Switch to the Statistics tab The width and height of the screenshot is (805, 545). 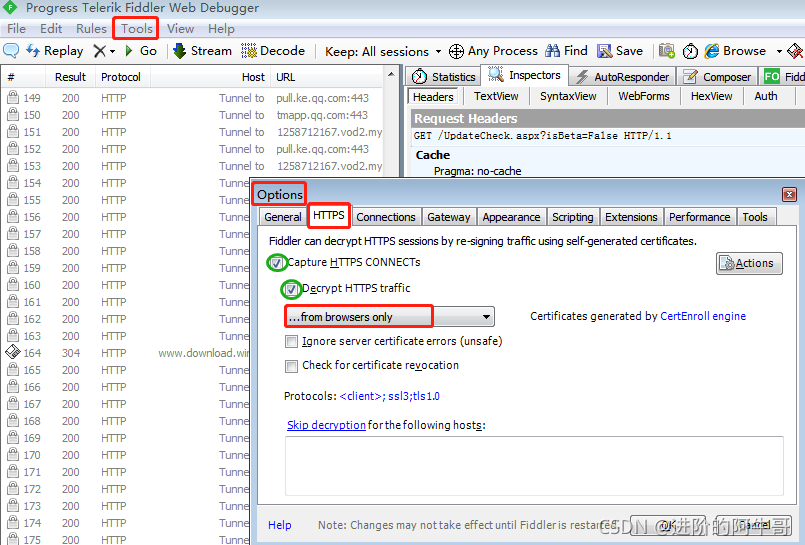tap(444, 76)
